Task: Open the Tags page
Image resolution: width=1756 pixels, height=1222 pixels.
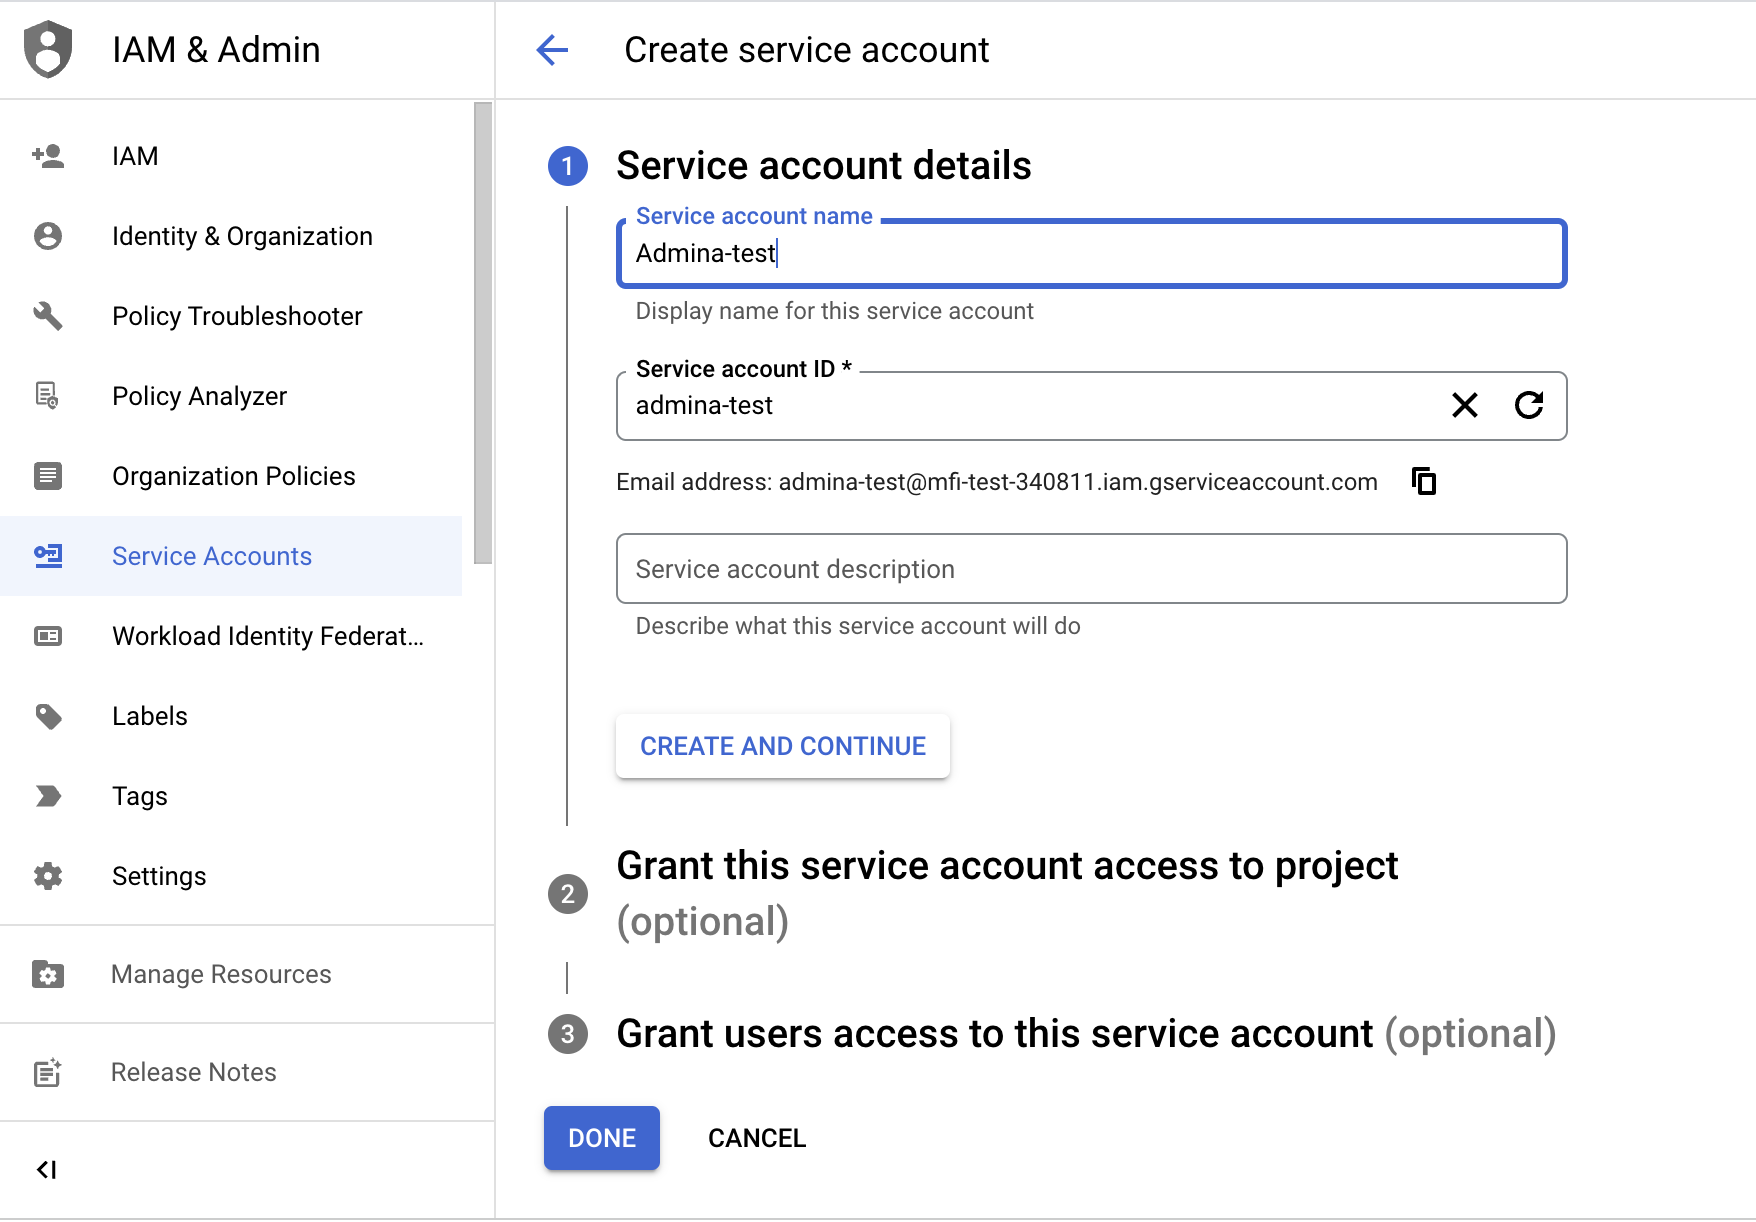Action: tap(231, 796)
